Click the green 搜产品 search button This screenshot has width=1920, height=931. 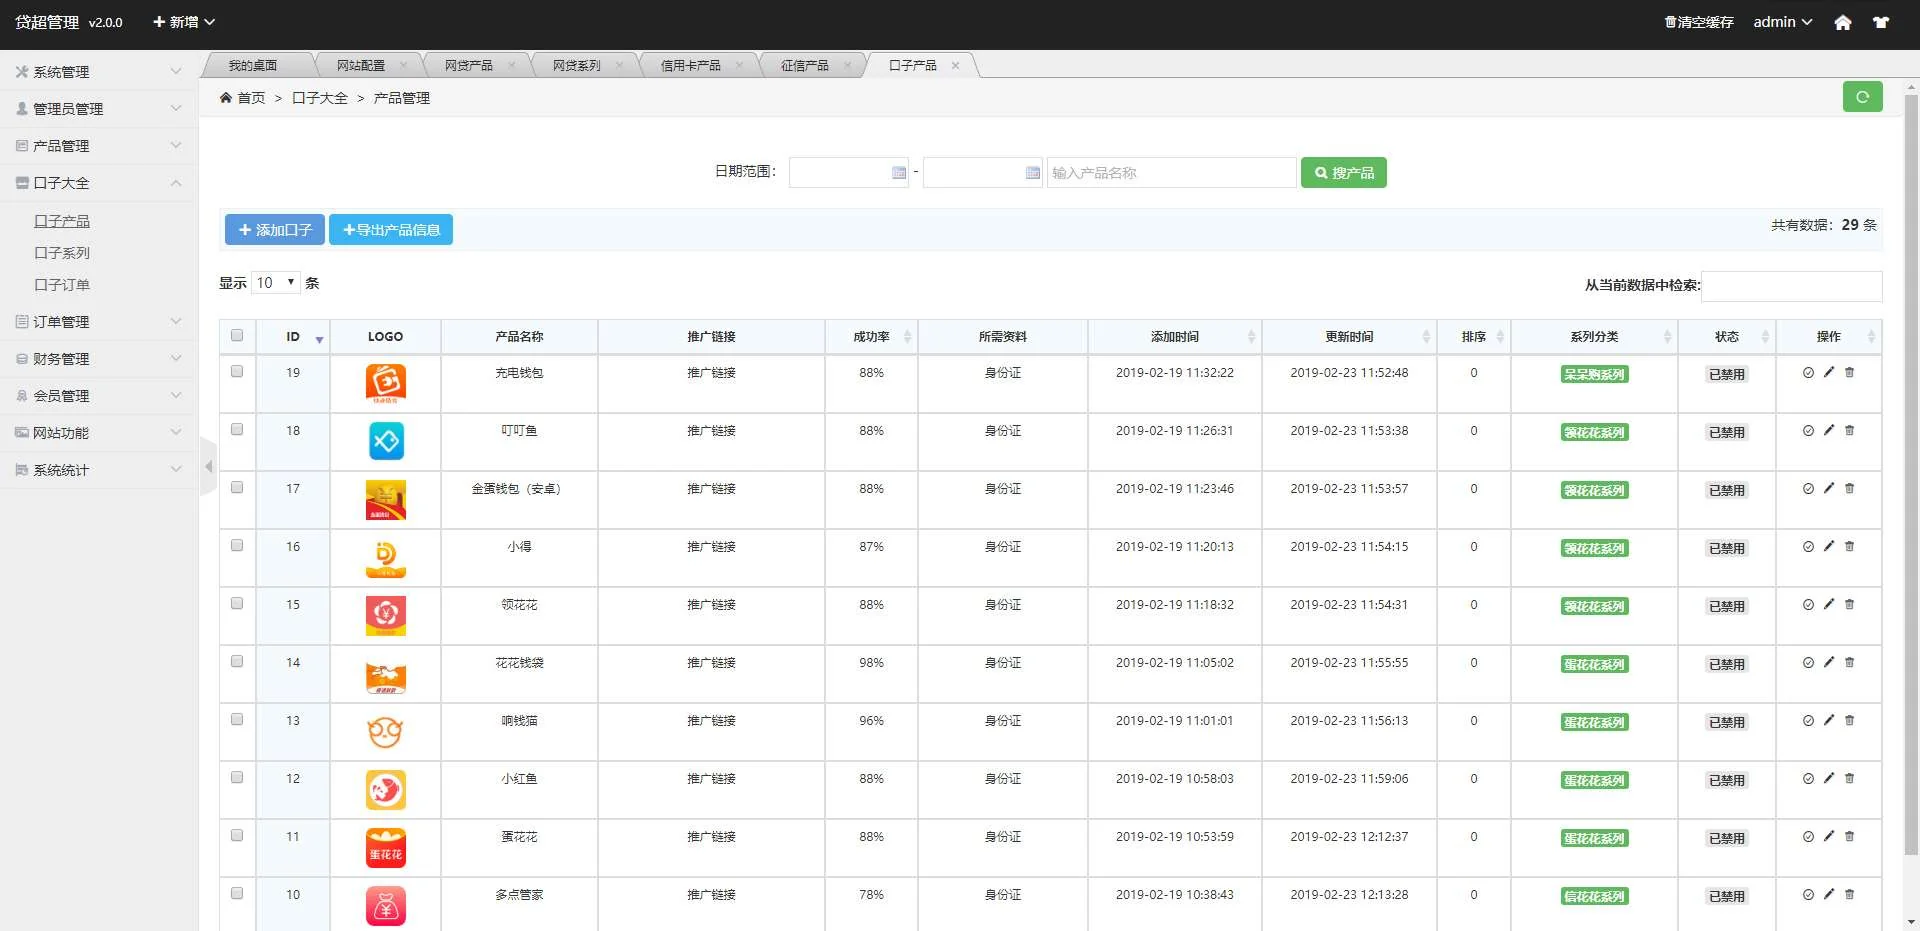click(1343, 173)
